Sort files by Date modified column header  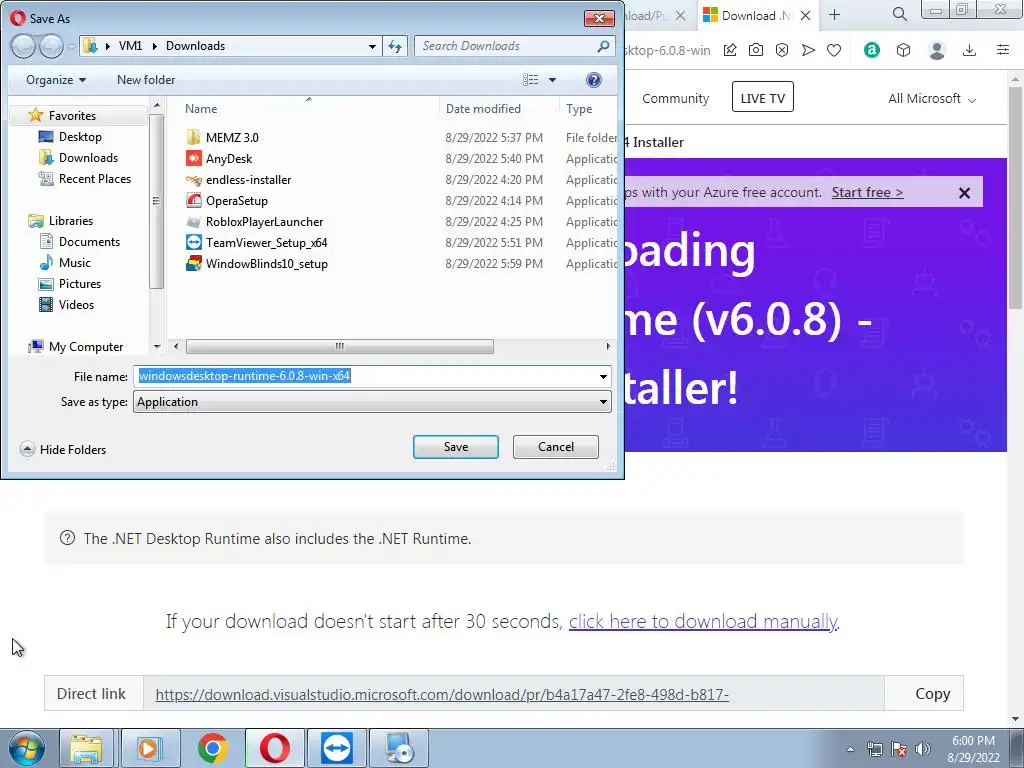[483, 109]
